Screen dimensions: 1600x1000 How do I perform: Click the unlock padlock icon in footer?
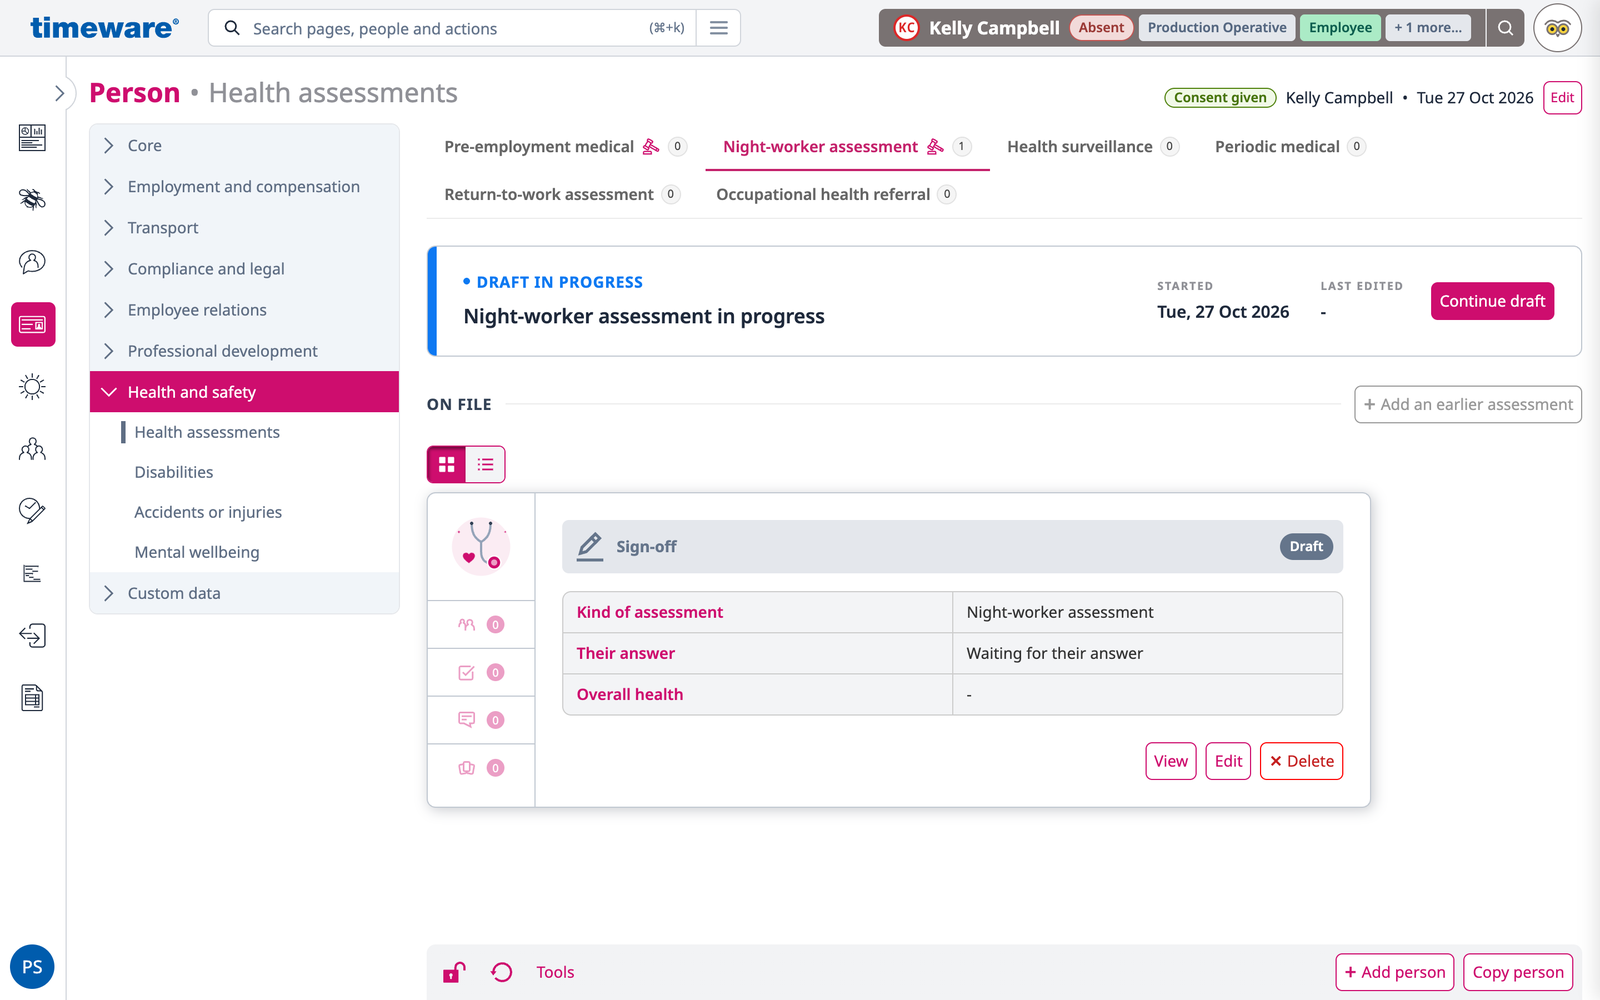coord(454,972)
